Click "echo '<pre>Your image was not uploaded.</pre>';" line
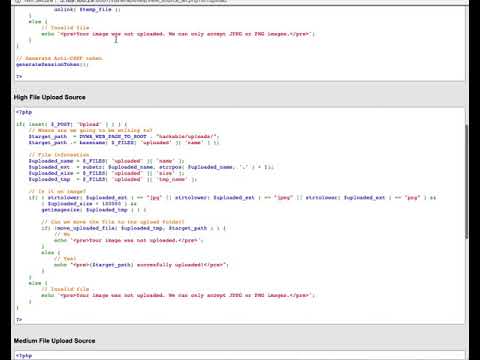This screenshot has height=360, width=480. click(x=129, y=240)
